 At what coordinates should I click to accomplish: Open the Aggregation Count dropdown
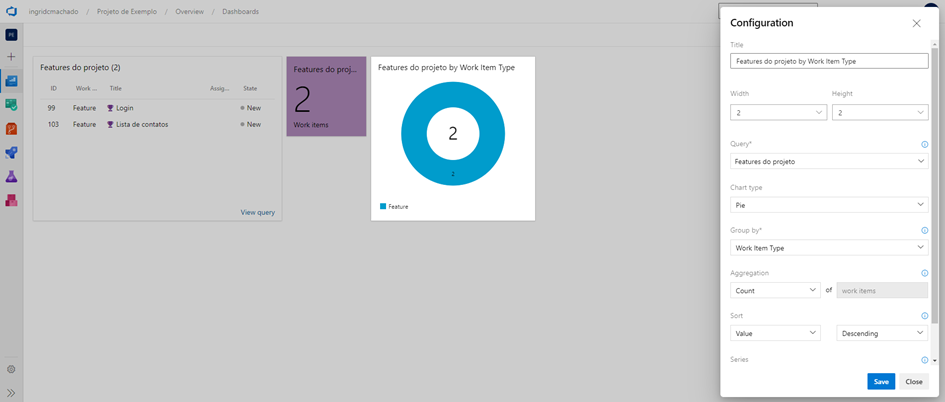tap(775, 291)
